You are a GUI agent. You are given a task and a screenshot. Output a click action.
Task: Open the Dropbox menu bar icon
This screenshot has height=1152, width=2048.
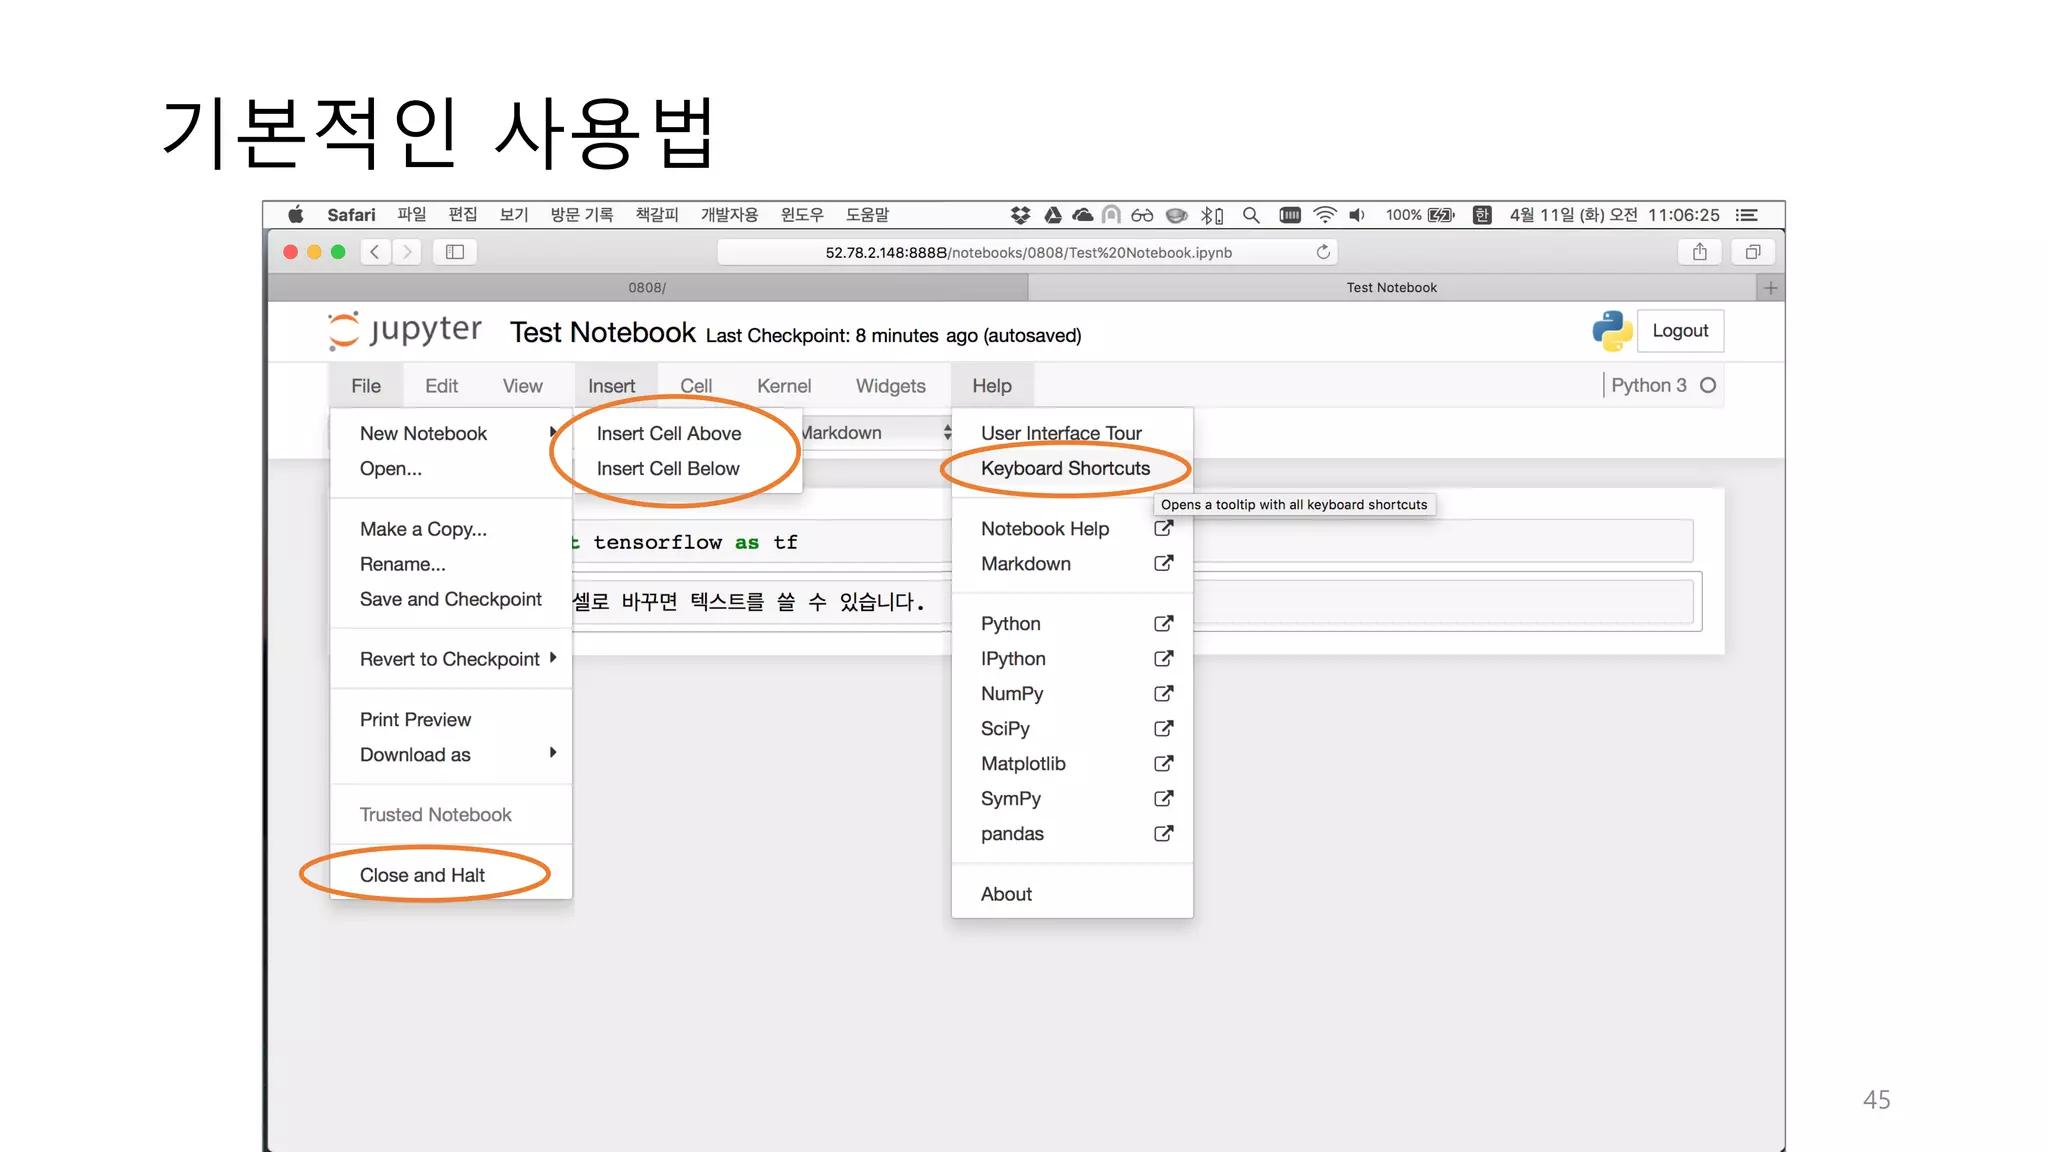click(x=1020, y=215)
